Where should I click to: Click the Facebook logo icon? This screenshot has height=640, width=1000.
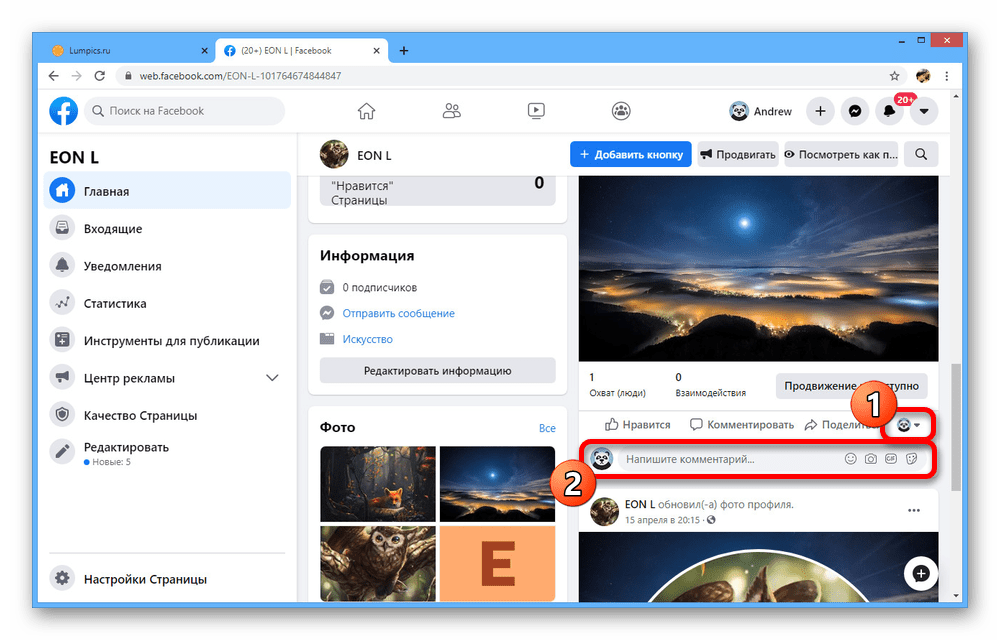(x=64, y=111)
